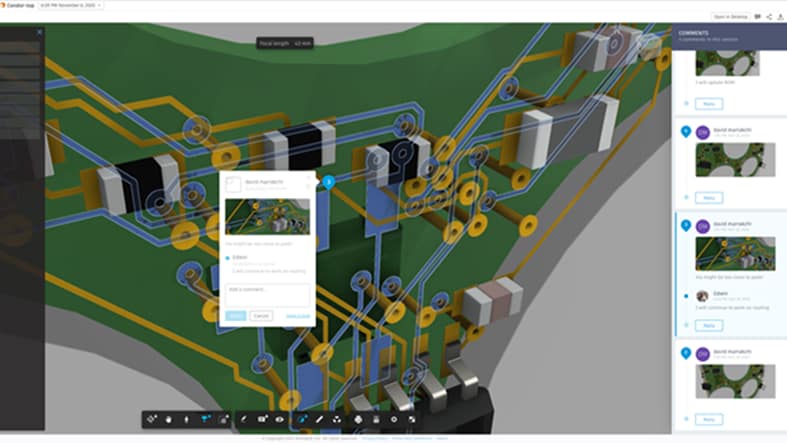This screenshot has width=787, height=443.
Task: Click the 'Open in Desktop' button
Action: tap(730, 17)
